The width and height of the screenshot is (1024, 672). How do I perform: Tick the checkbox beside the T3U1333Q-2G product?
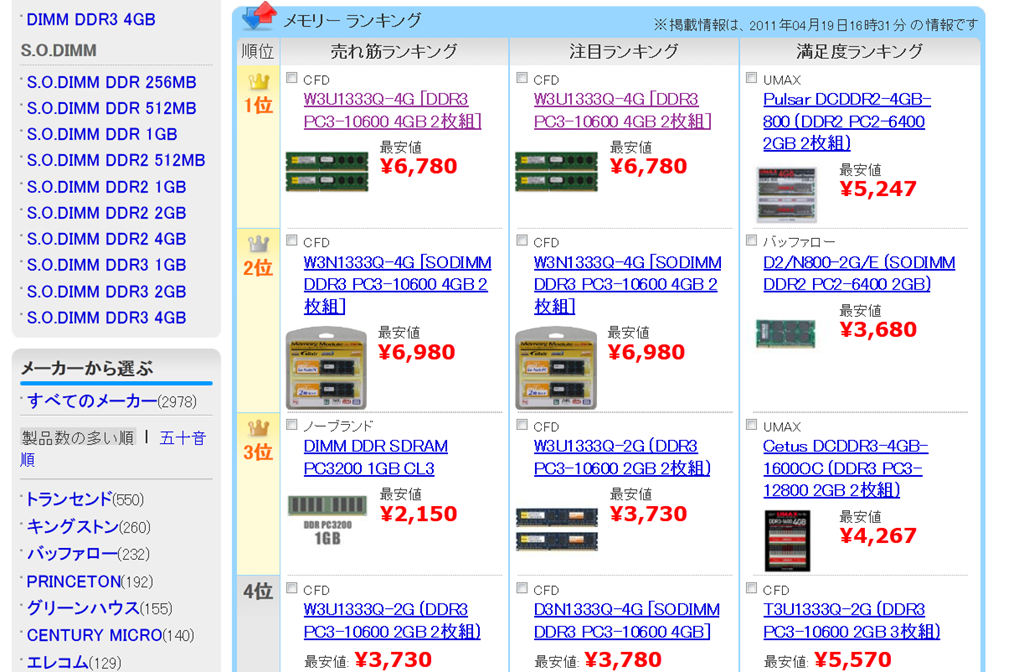(752, 588)
